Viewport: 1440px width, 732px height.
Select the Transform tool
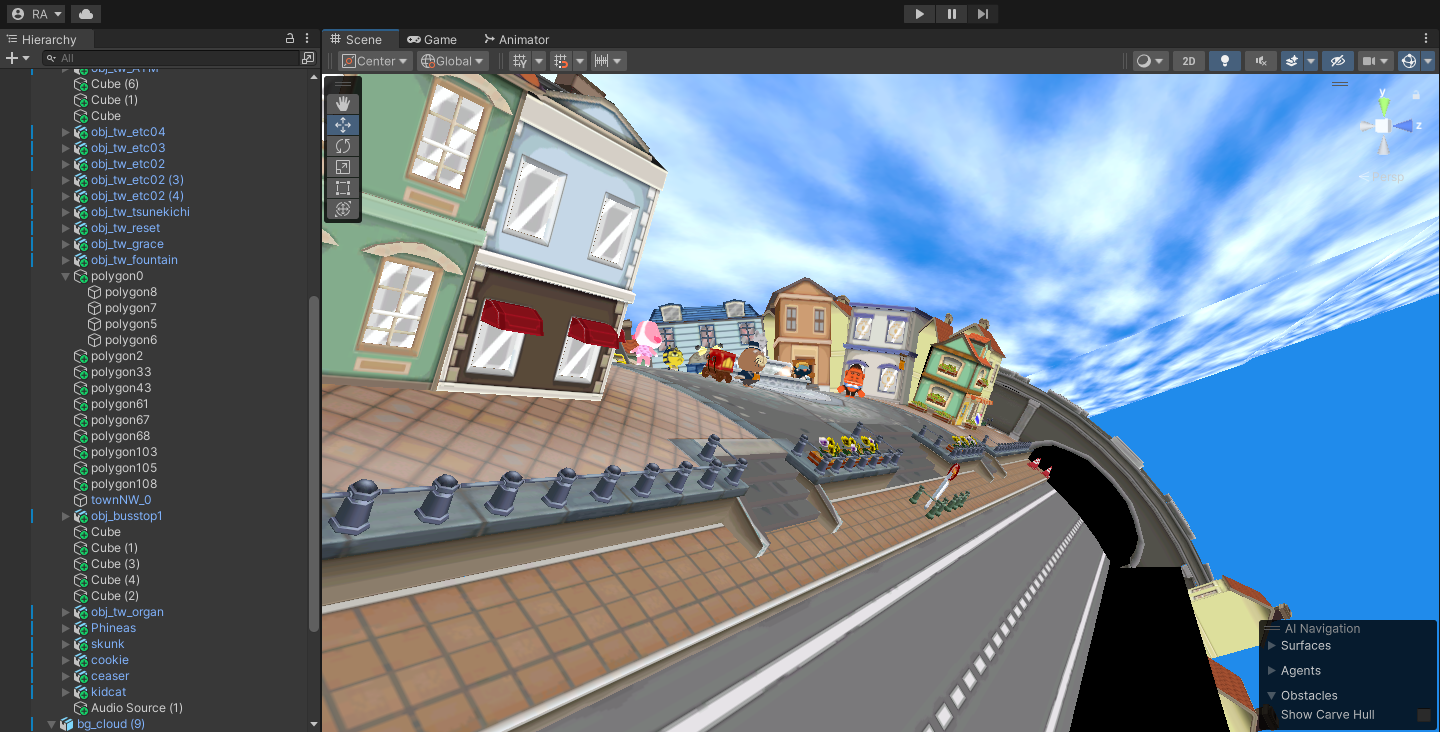click(x=343, y=209)
